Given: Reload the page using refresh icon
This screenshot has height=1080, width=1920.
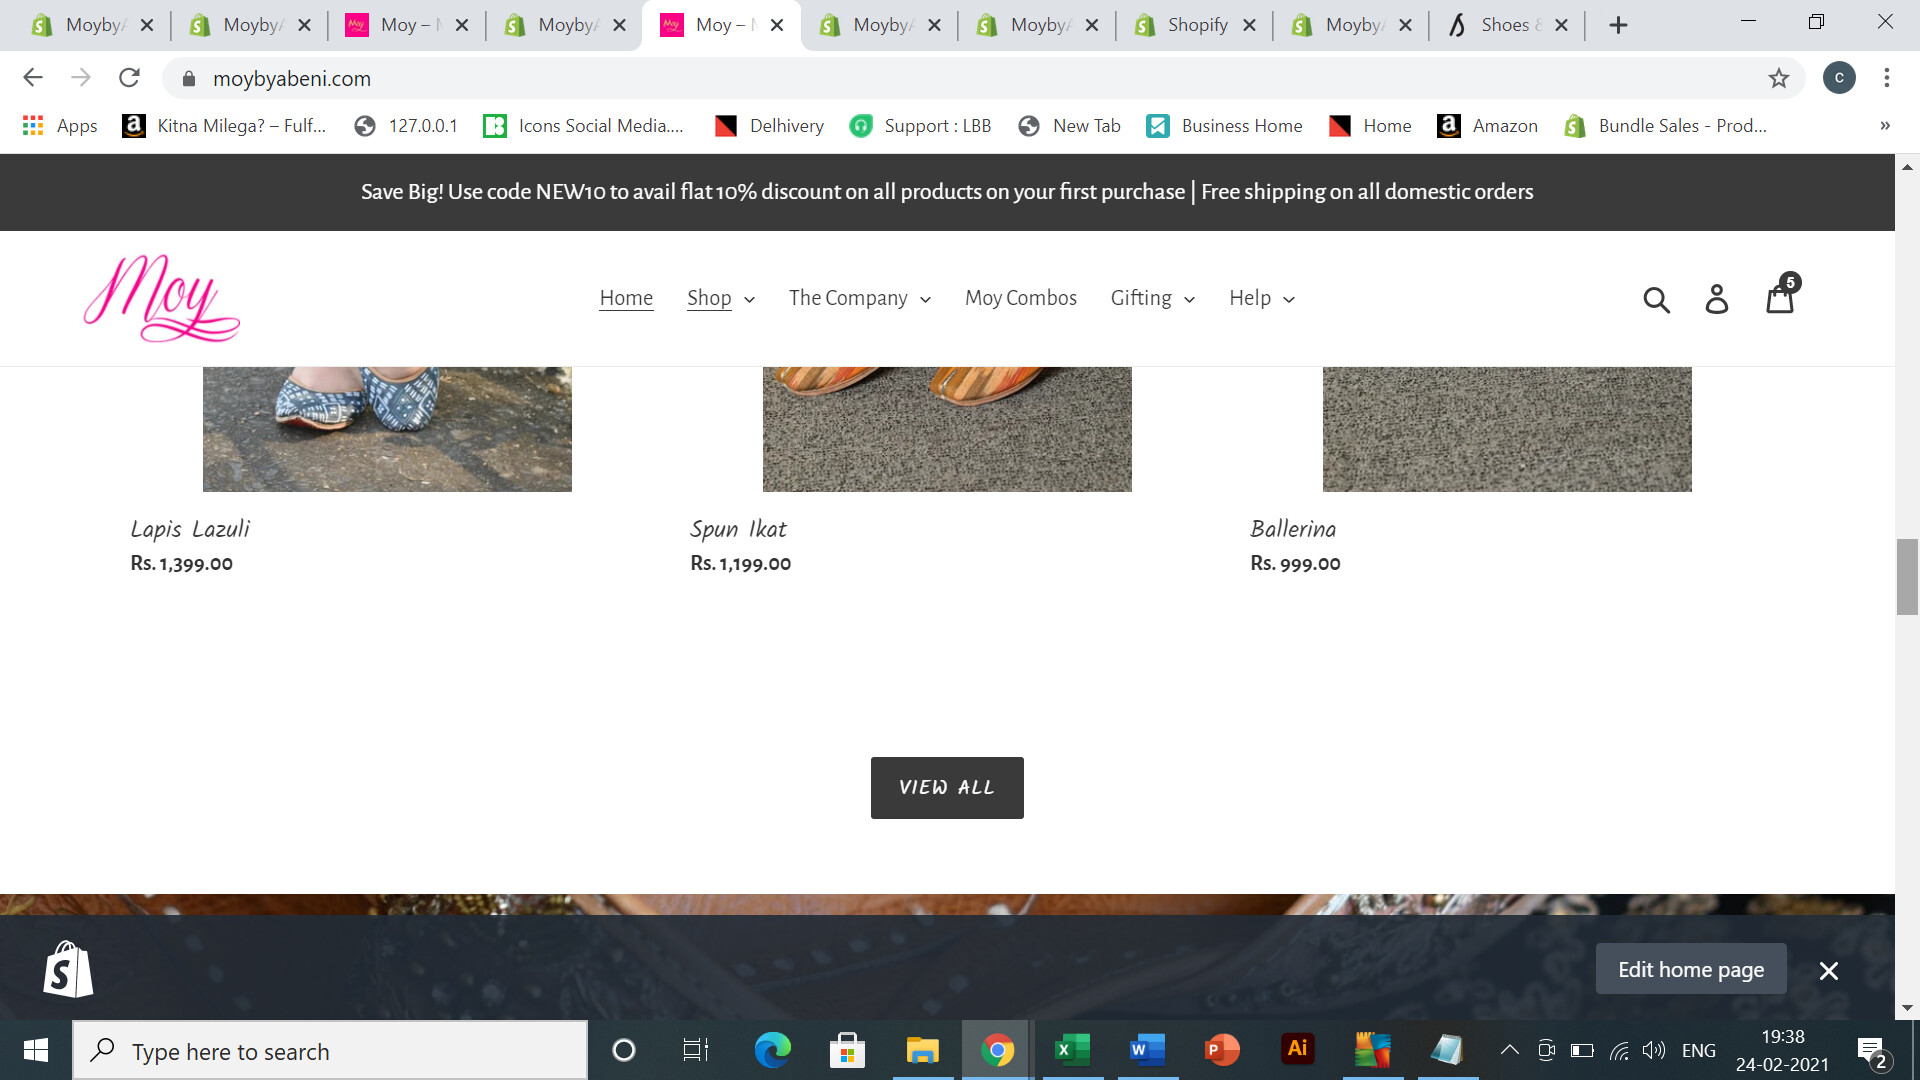Looking at the screenshot, I should point(129,78).
